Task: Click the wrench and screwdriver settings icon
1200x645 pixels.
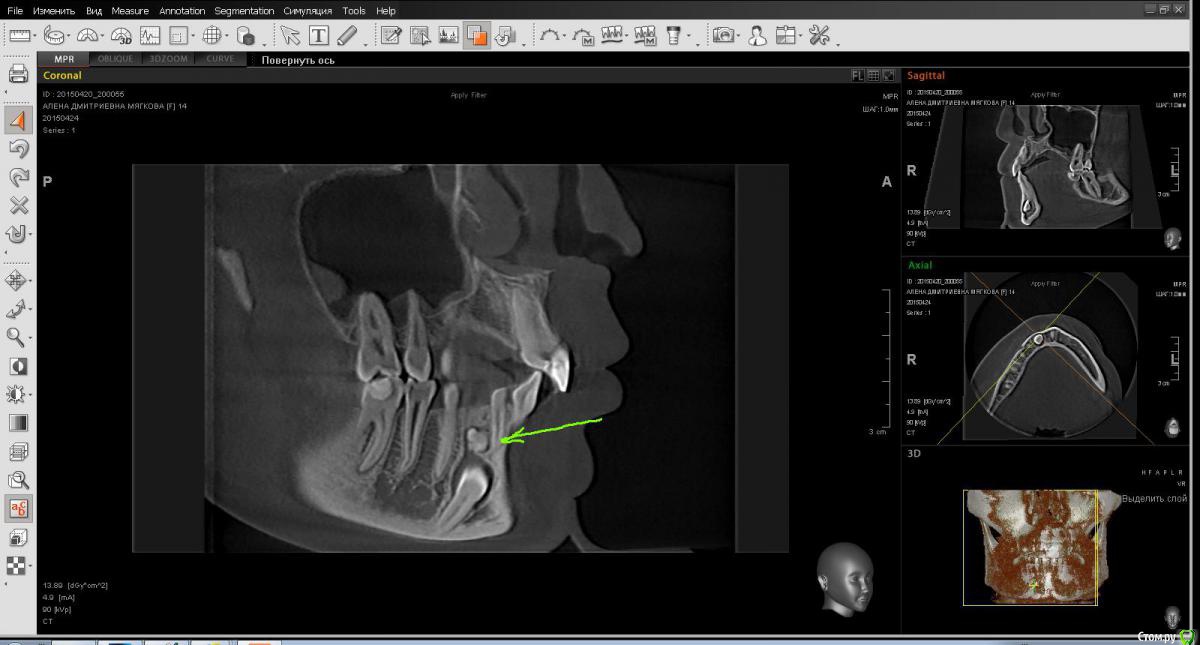Action: coord(819,36)
